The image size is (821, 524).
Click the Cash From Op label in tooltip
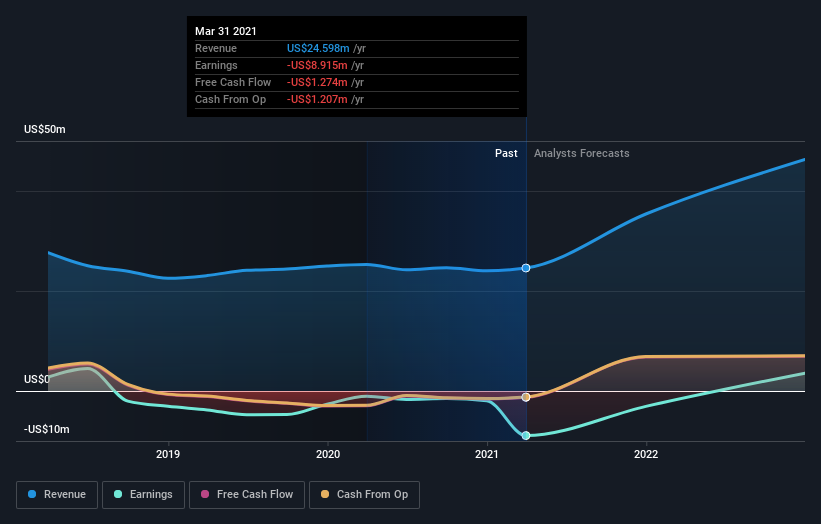(230, 99)
